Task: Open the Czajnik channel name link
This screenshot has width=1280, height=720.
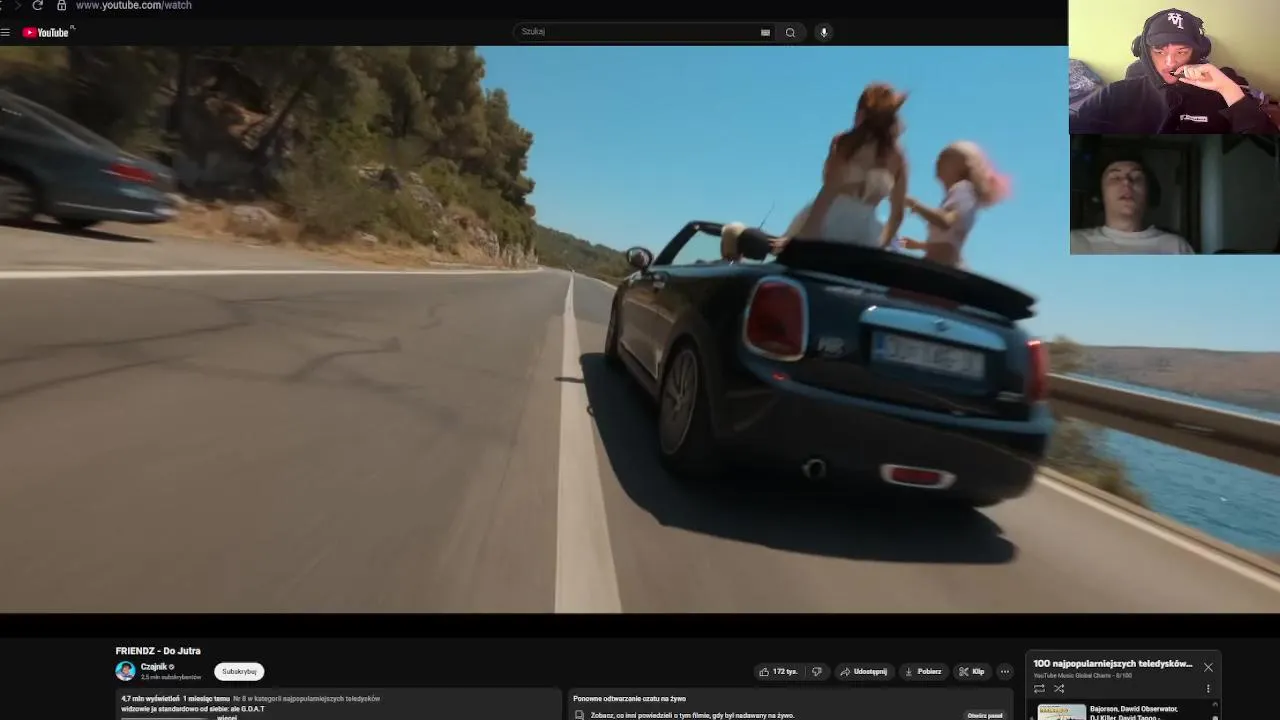Action: tap(154, 667)
